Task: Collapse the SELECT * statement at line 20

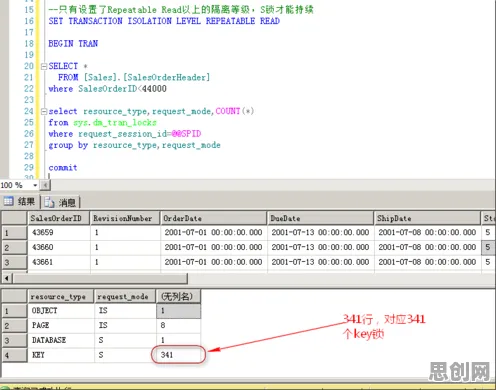Action: coord(44,66)
